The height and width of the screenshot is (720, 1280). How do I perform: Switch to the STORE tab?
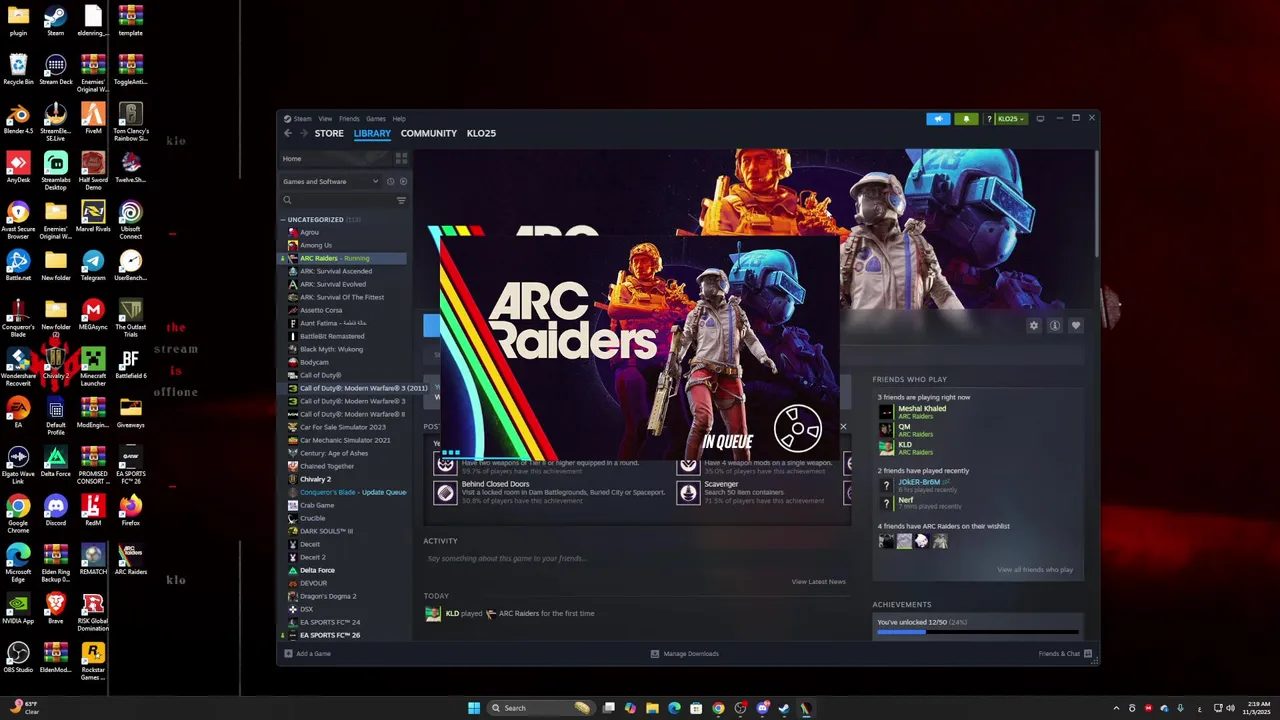click(329, 133)
